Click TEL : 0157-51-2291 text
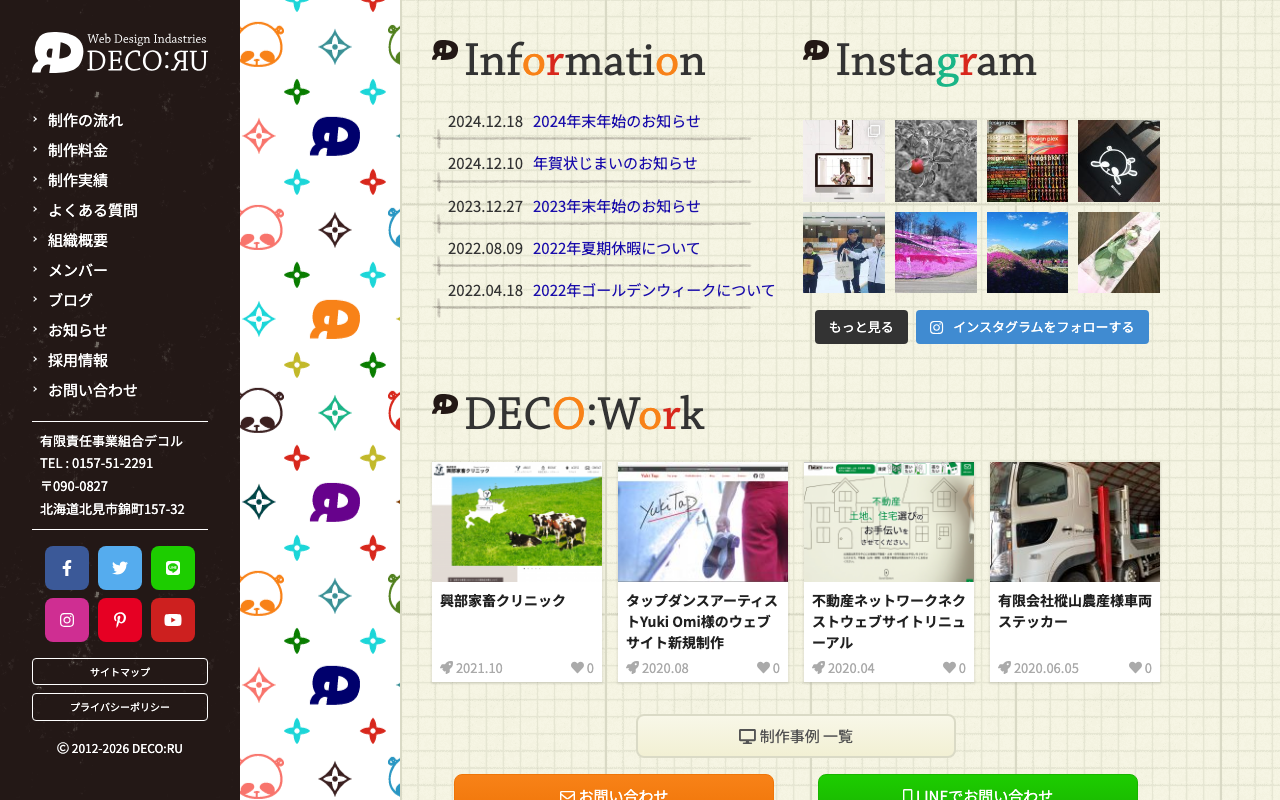The width and height of the screenshot is (1280, 800). [96, 463]
